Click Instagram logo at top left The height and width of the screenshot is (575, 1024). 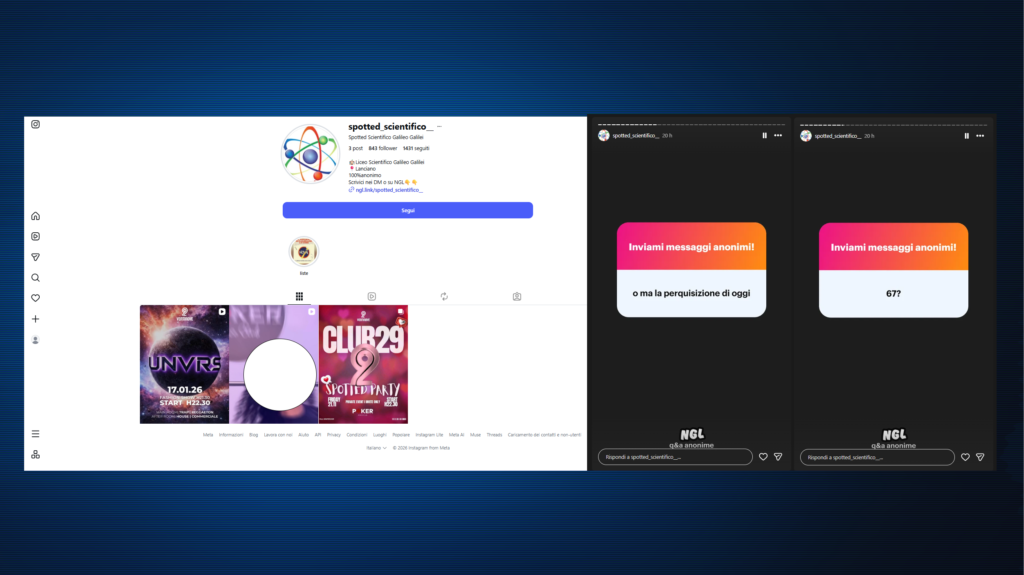35,124
